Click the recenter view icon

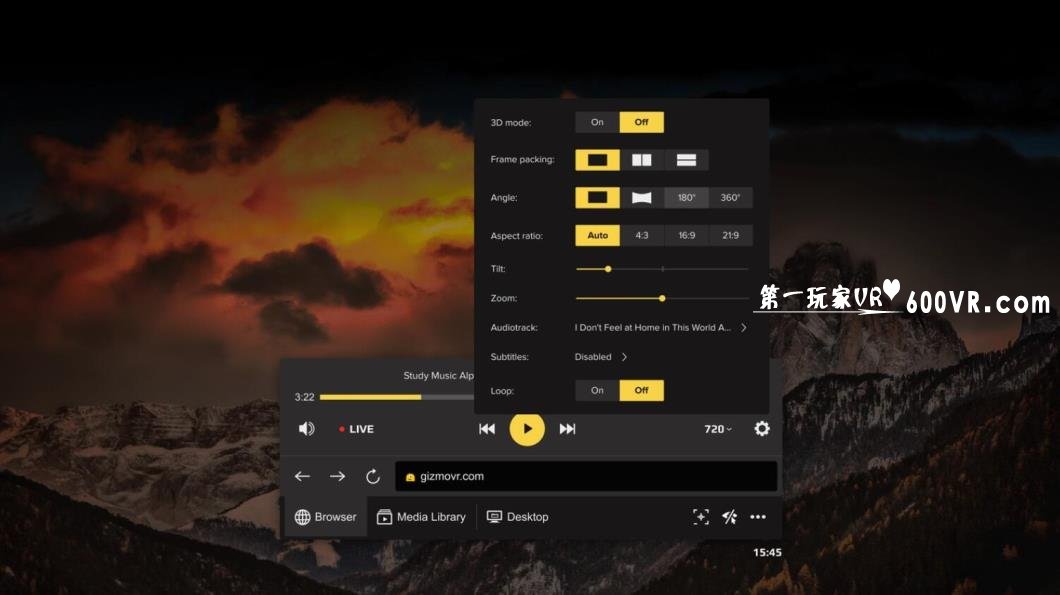coord(701,517)
